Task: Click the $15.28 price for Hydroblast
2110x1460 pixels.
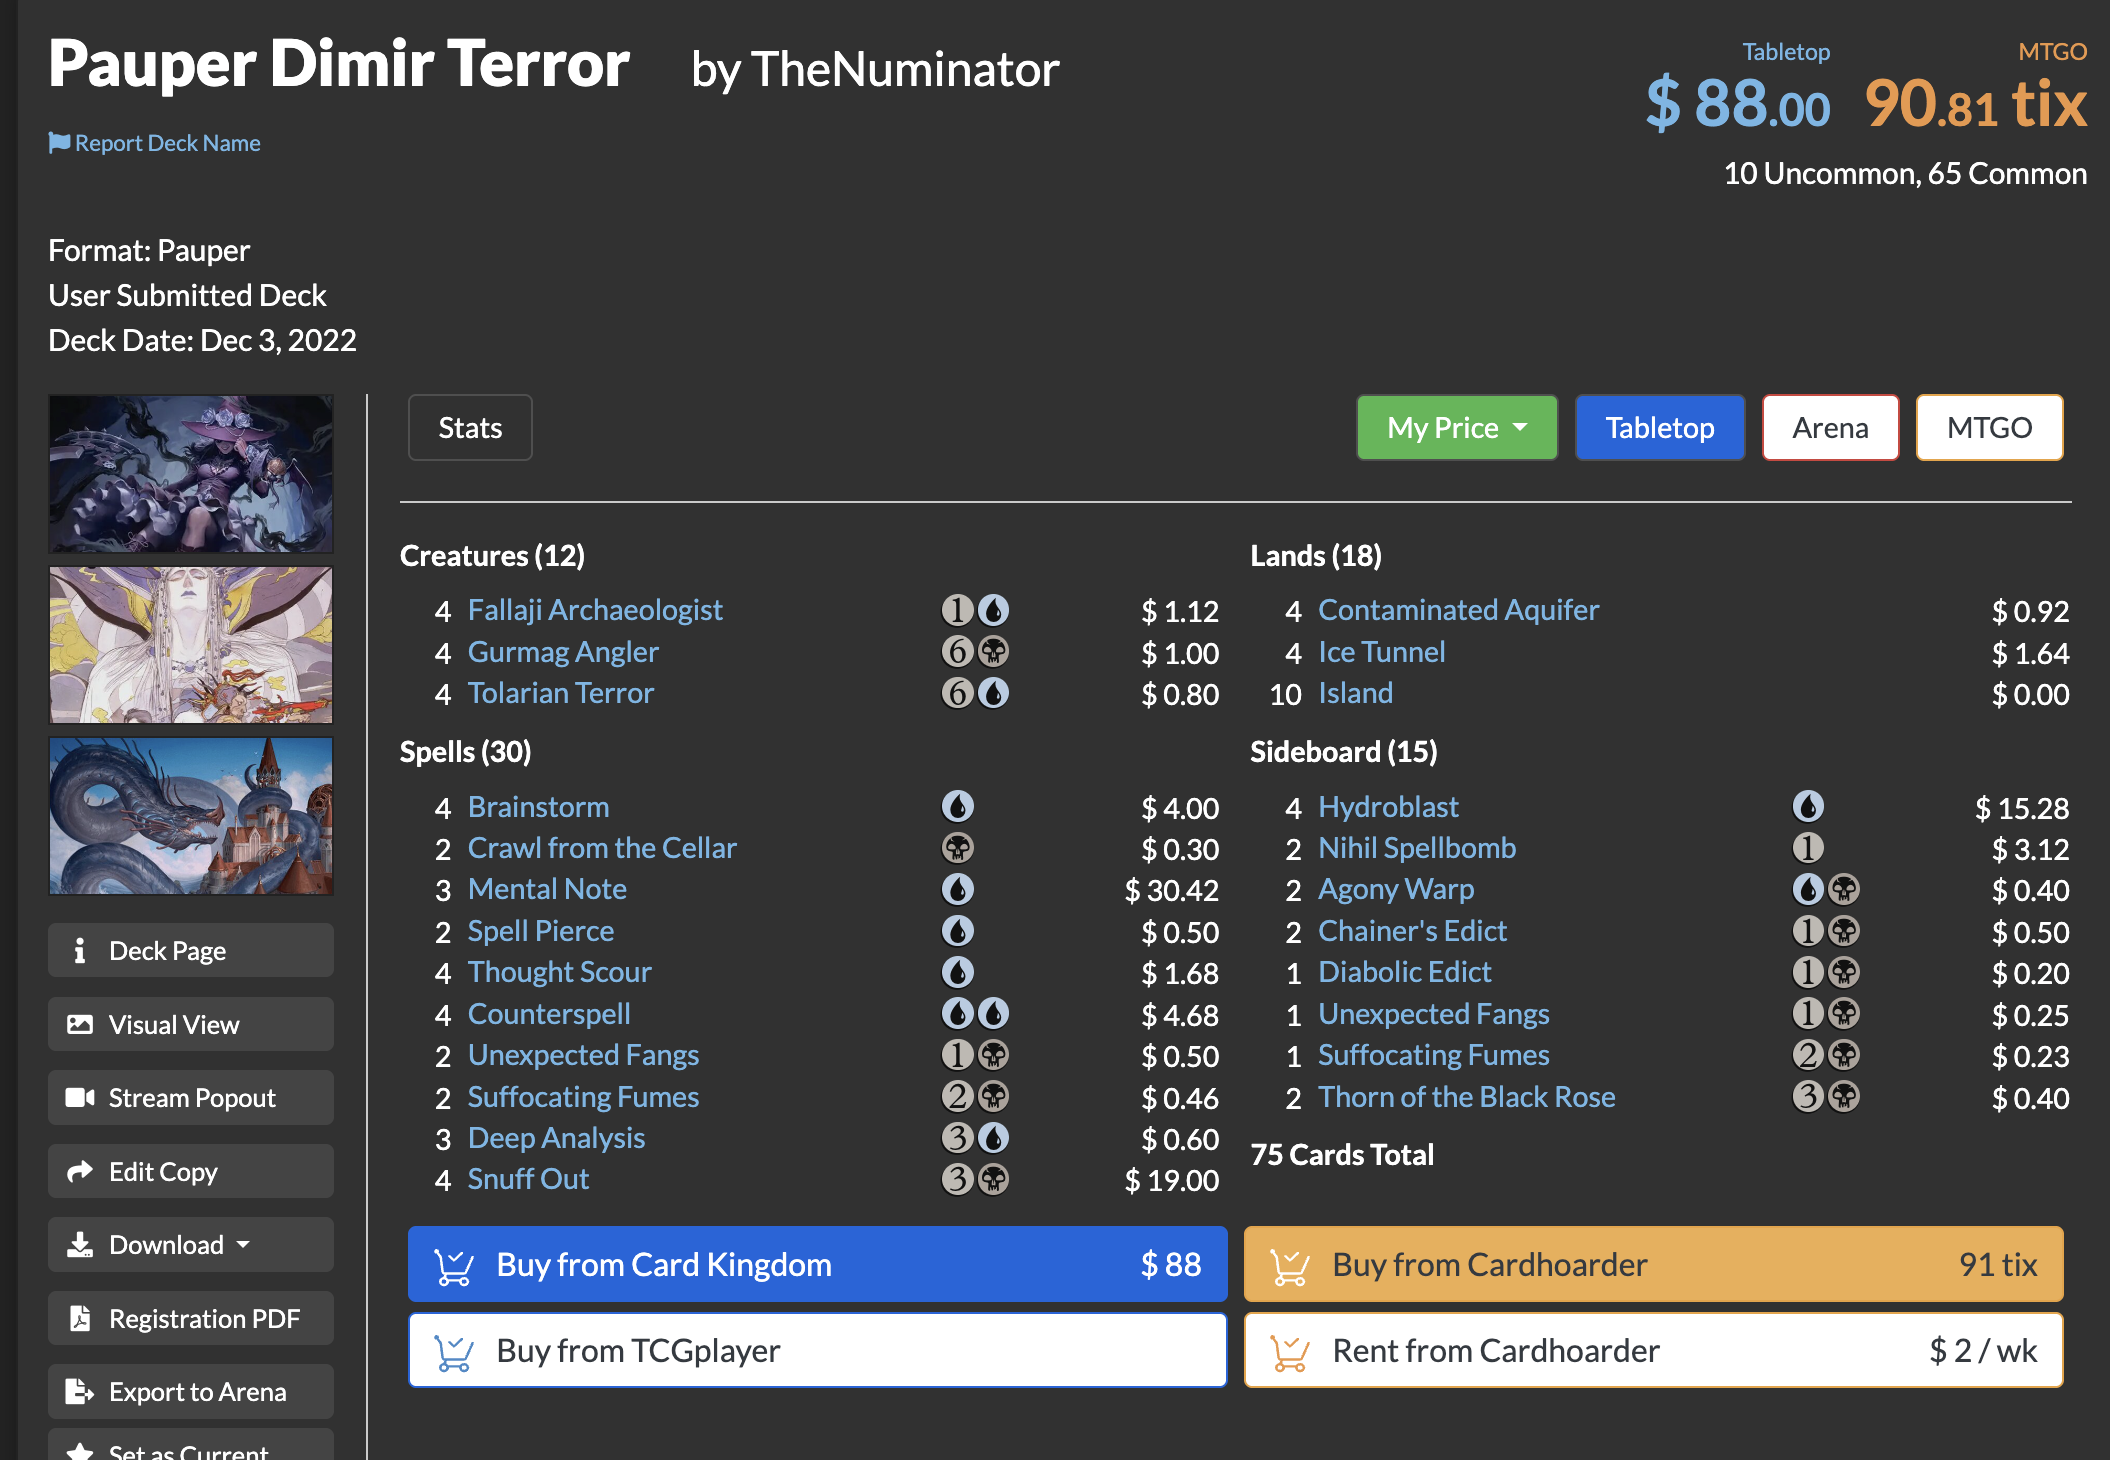Action: pos(2021,808)
